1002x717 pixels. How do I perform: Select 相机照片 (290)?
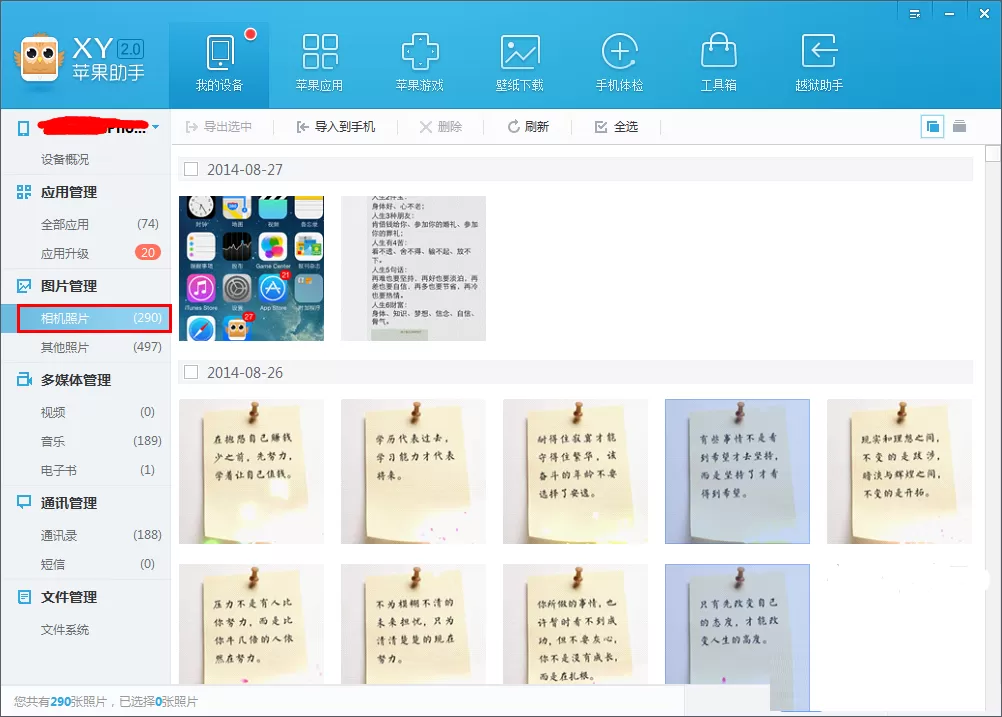coord(94,318)
